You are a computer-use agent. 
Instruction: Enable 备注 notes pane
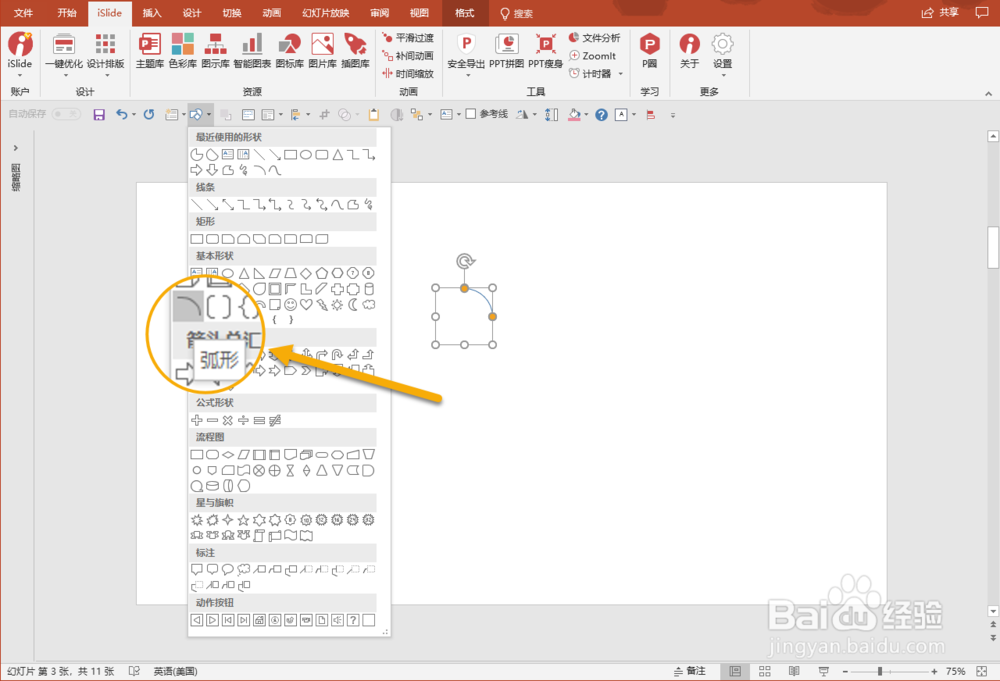point(691,670)
